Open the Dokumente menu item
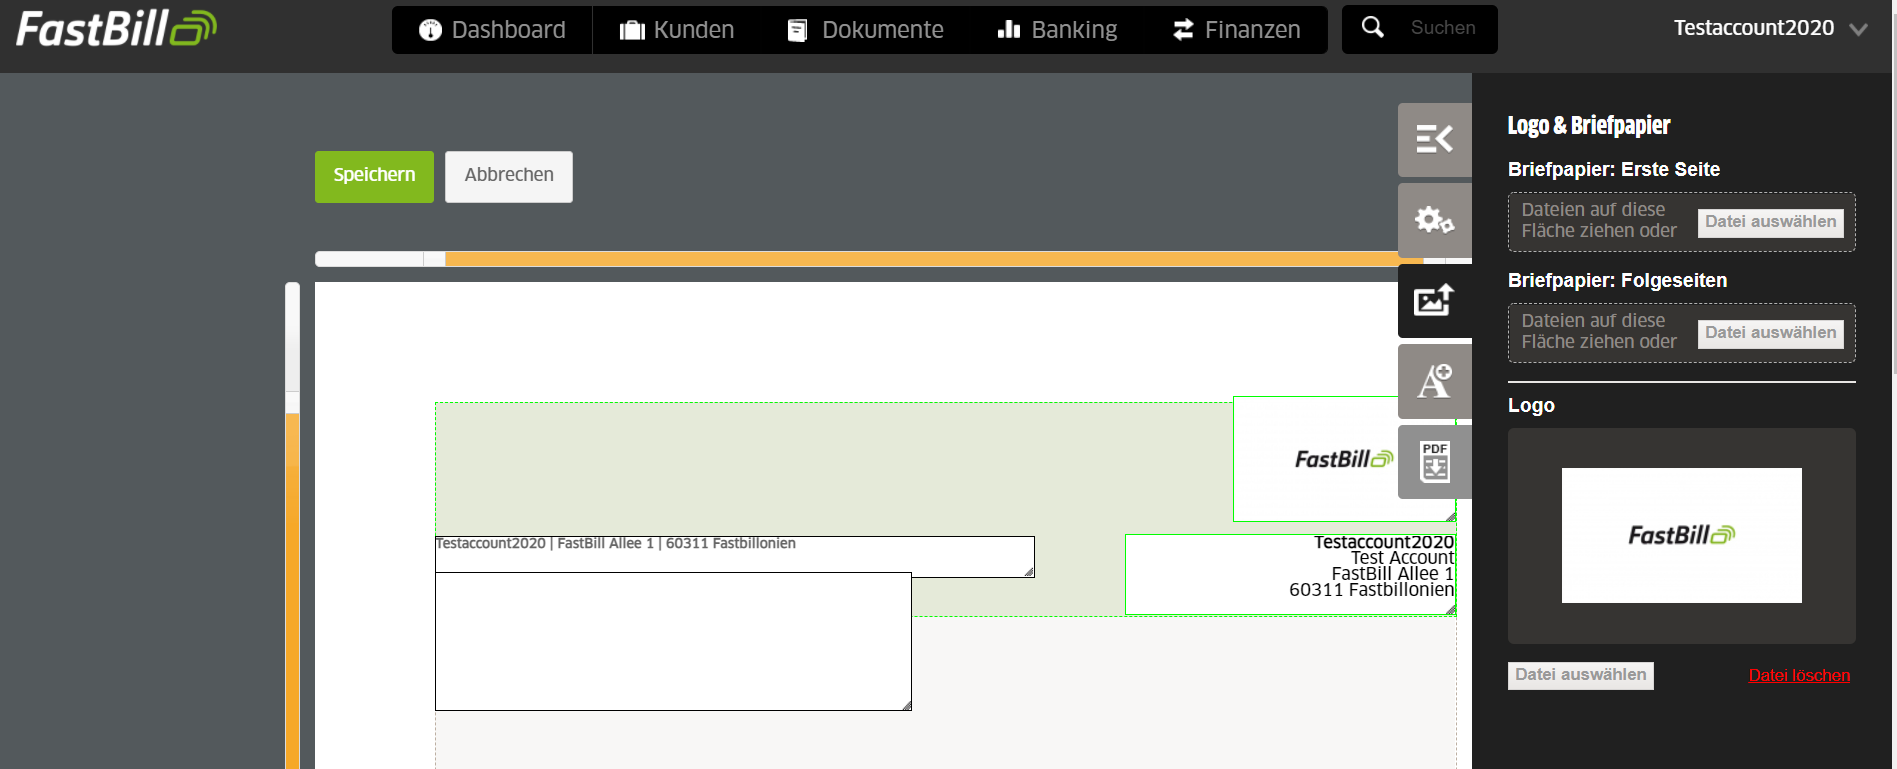 click(866, 30)
